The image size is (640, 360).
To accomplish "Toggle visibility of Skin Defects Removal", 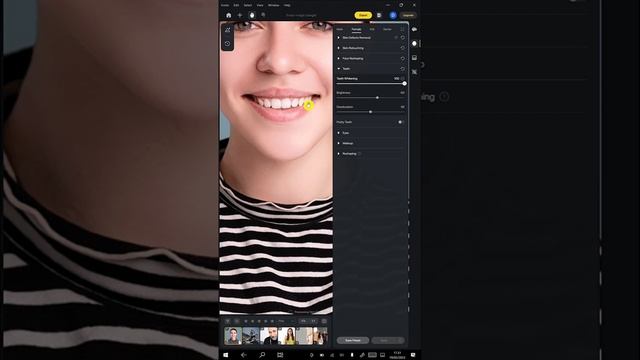I will tap(396, 38).
